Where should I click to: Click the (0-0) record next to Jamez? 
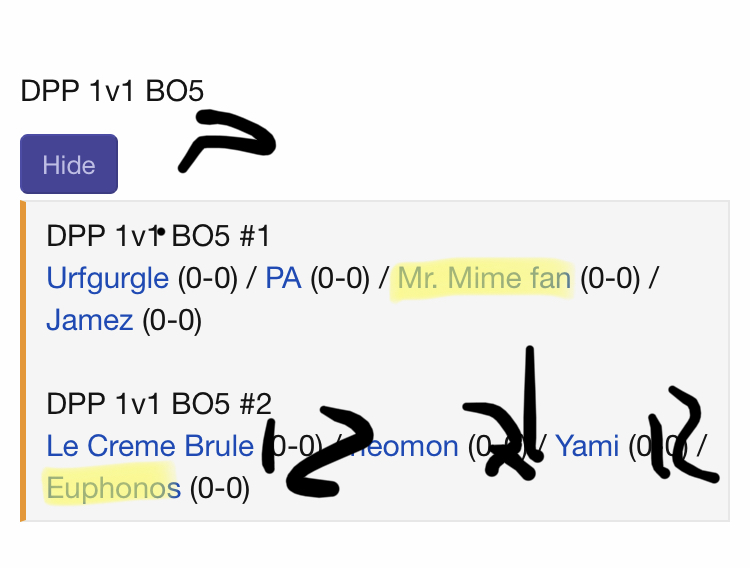pos(172,321)
